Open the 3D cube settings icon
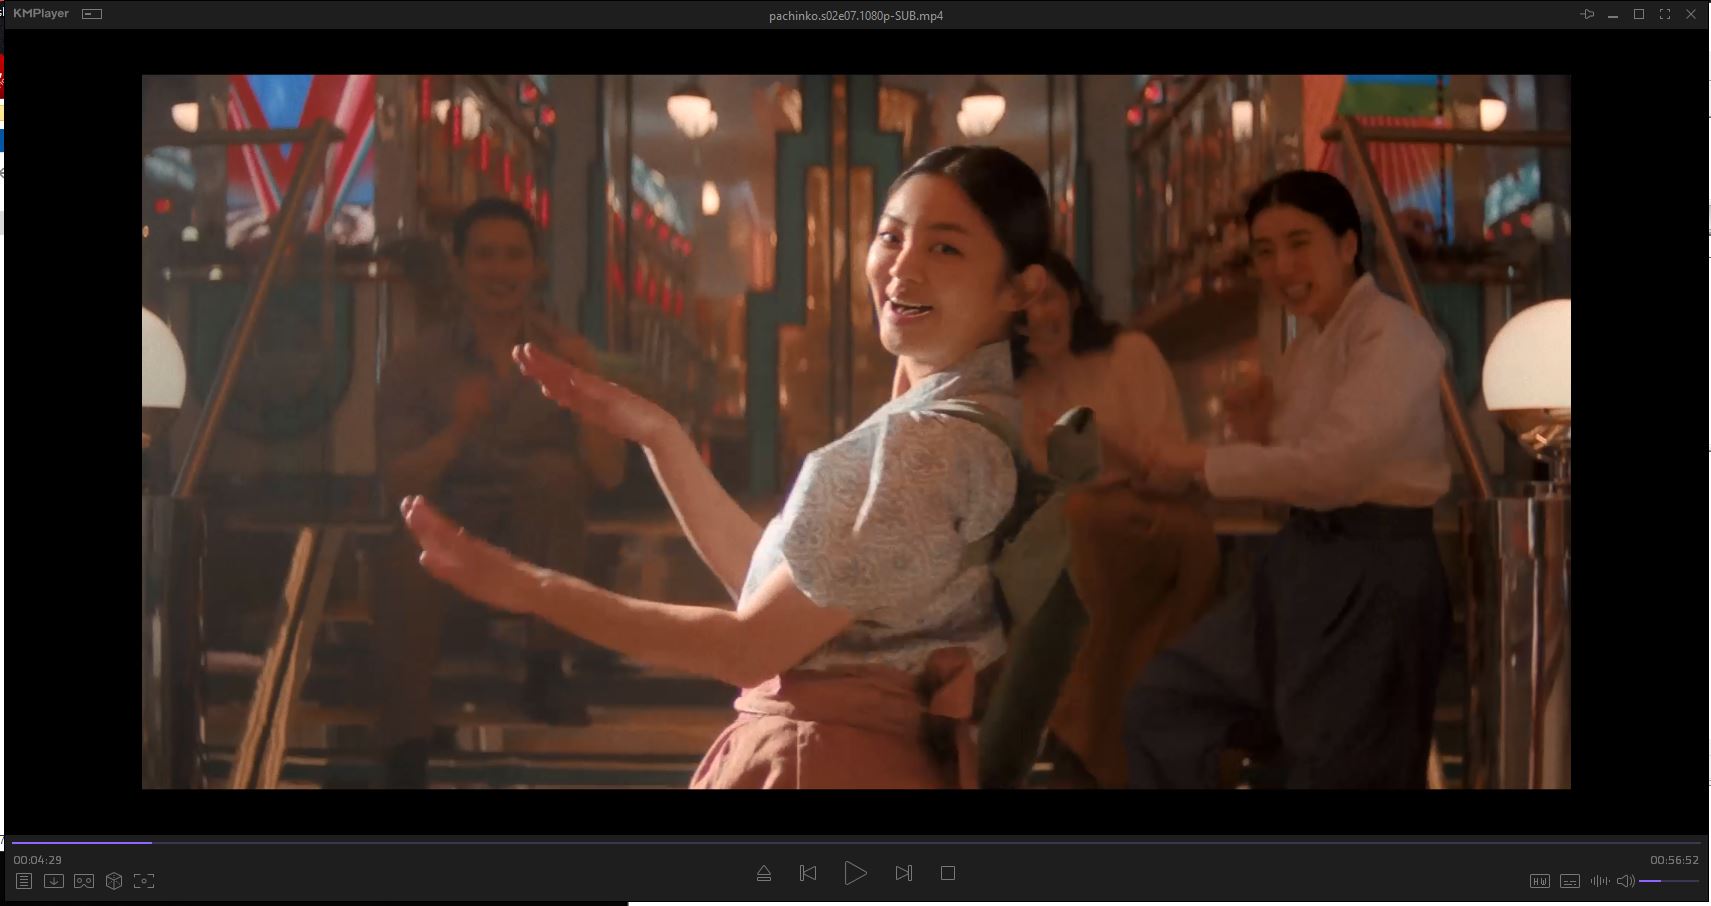1711x906 pixels. pyautogui.click(x=114, y=881)
